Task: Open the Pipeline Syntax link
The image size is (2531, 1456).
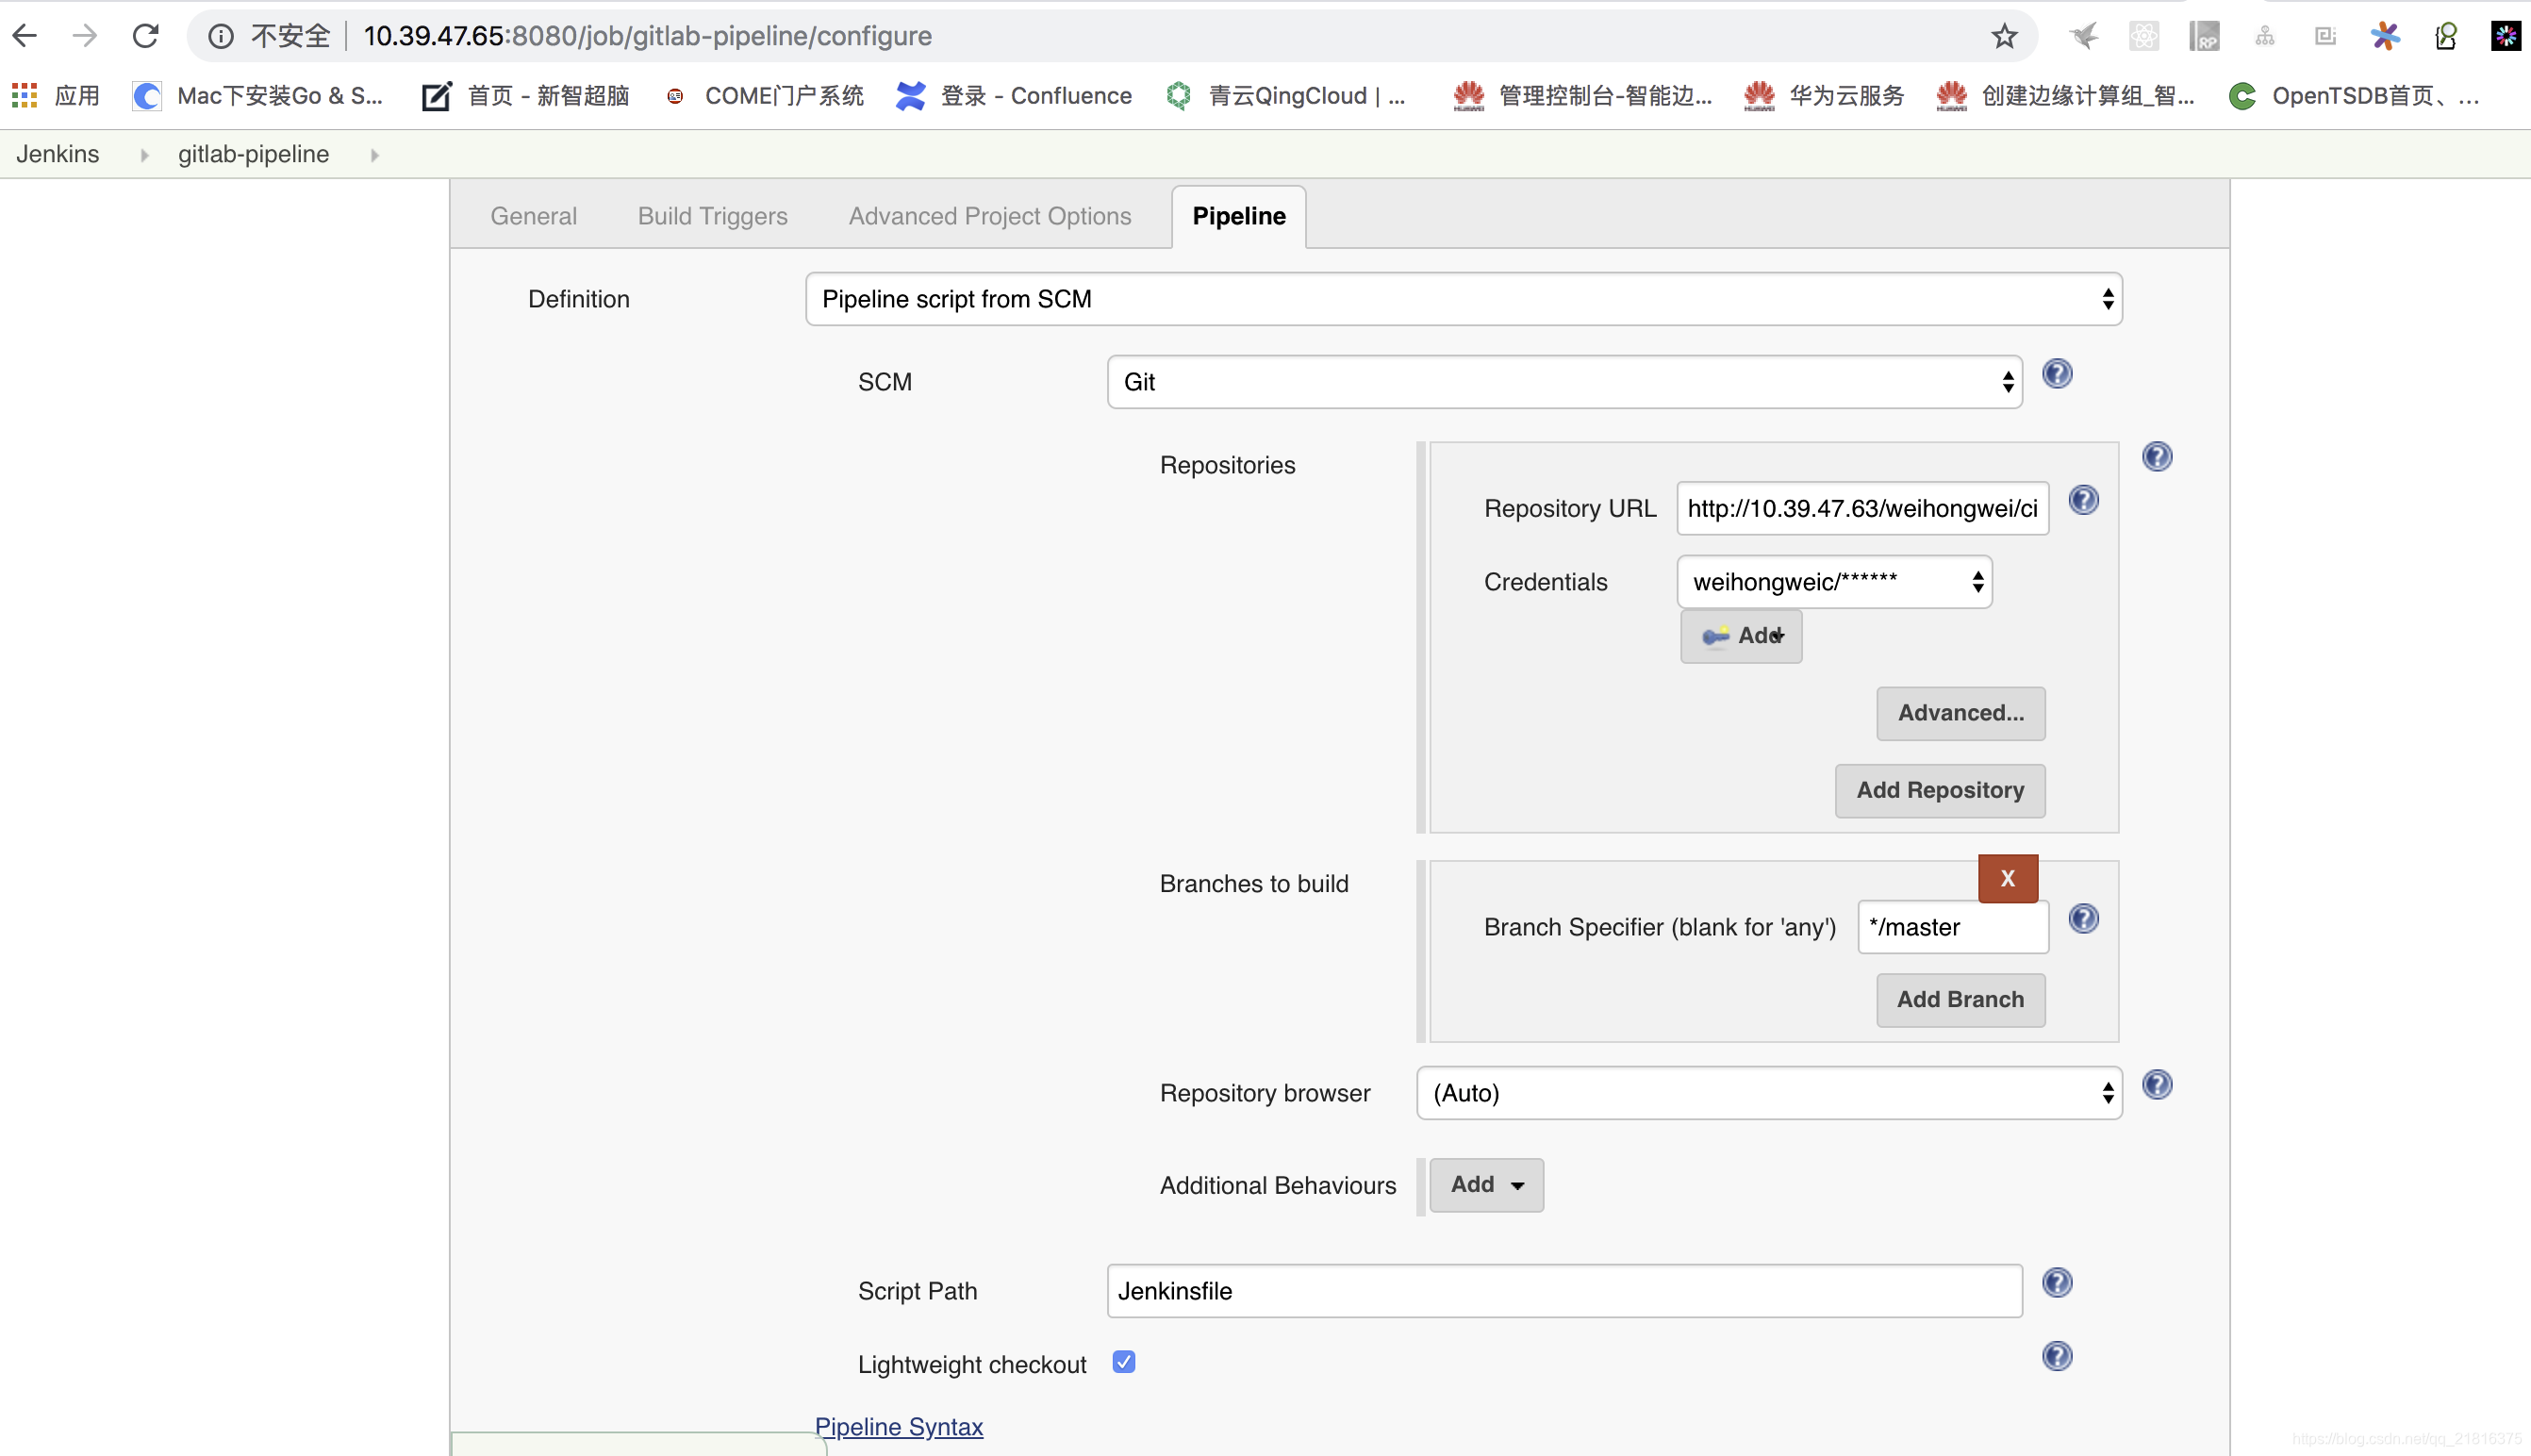Action: click(897, 1425)
